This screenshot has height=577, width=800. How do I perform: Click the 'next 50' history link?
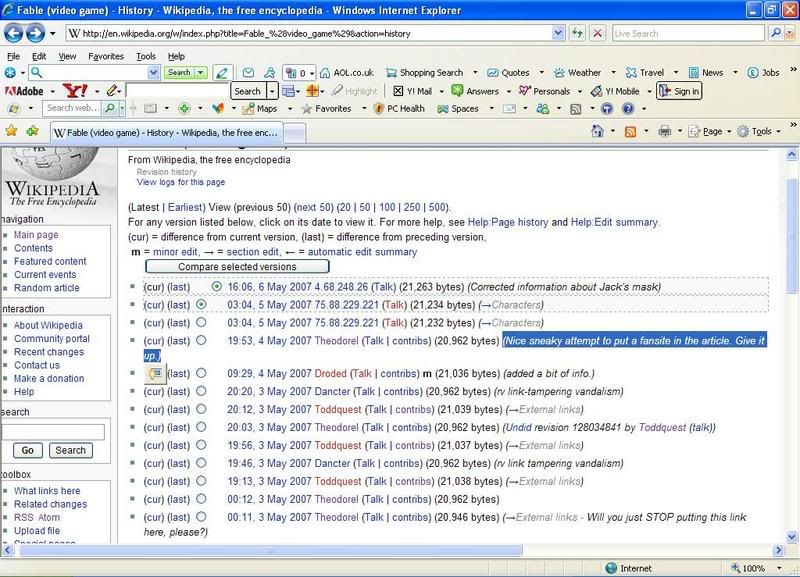tap(314, 207)
